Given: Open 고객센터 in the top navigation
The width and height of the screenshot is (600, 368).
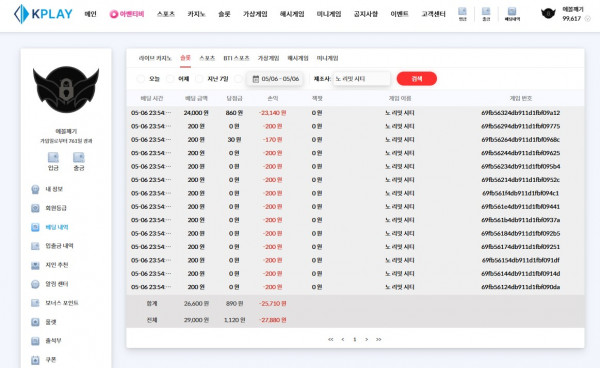Looking at the screenshot, I should 433,14.
